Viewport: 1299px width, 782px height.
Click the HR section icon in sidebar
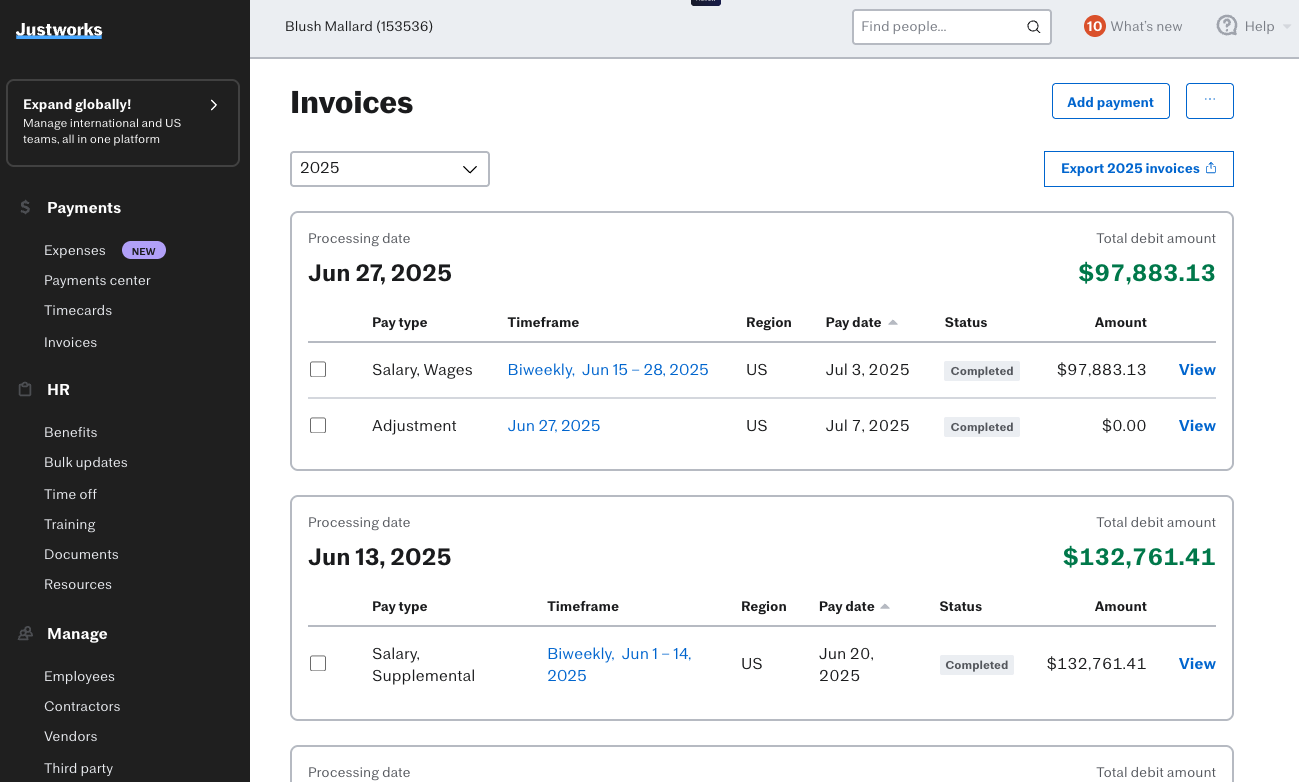(x=23, y=389)
